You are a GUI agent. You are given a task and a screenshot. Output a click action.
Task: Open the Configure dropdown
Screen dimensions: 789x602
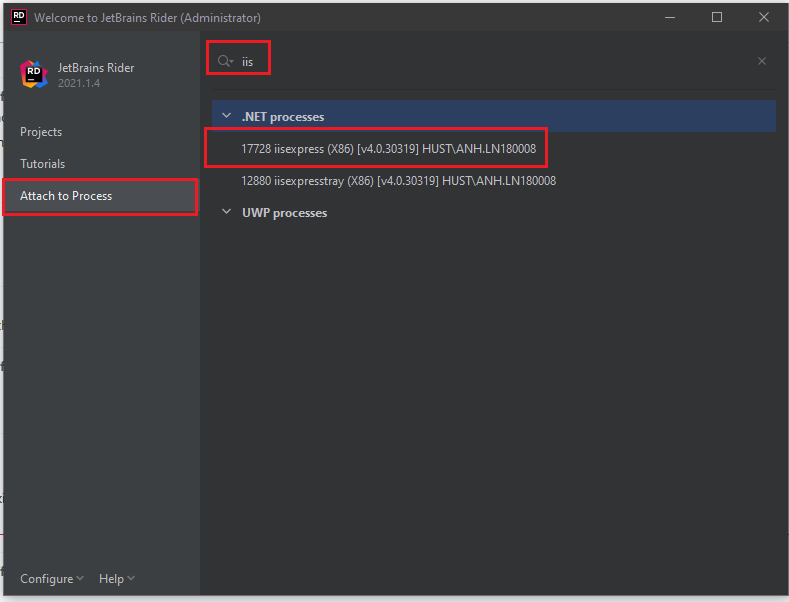coord(51,579)
